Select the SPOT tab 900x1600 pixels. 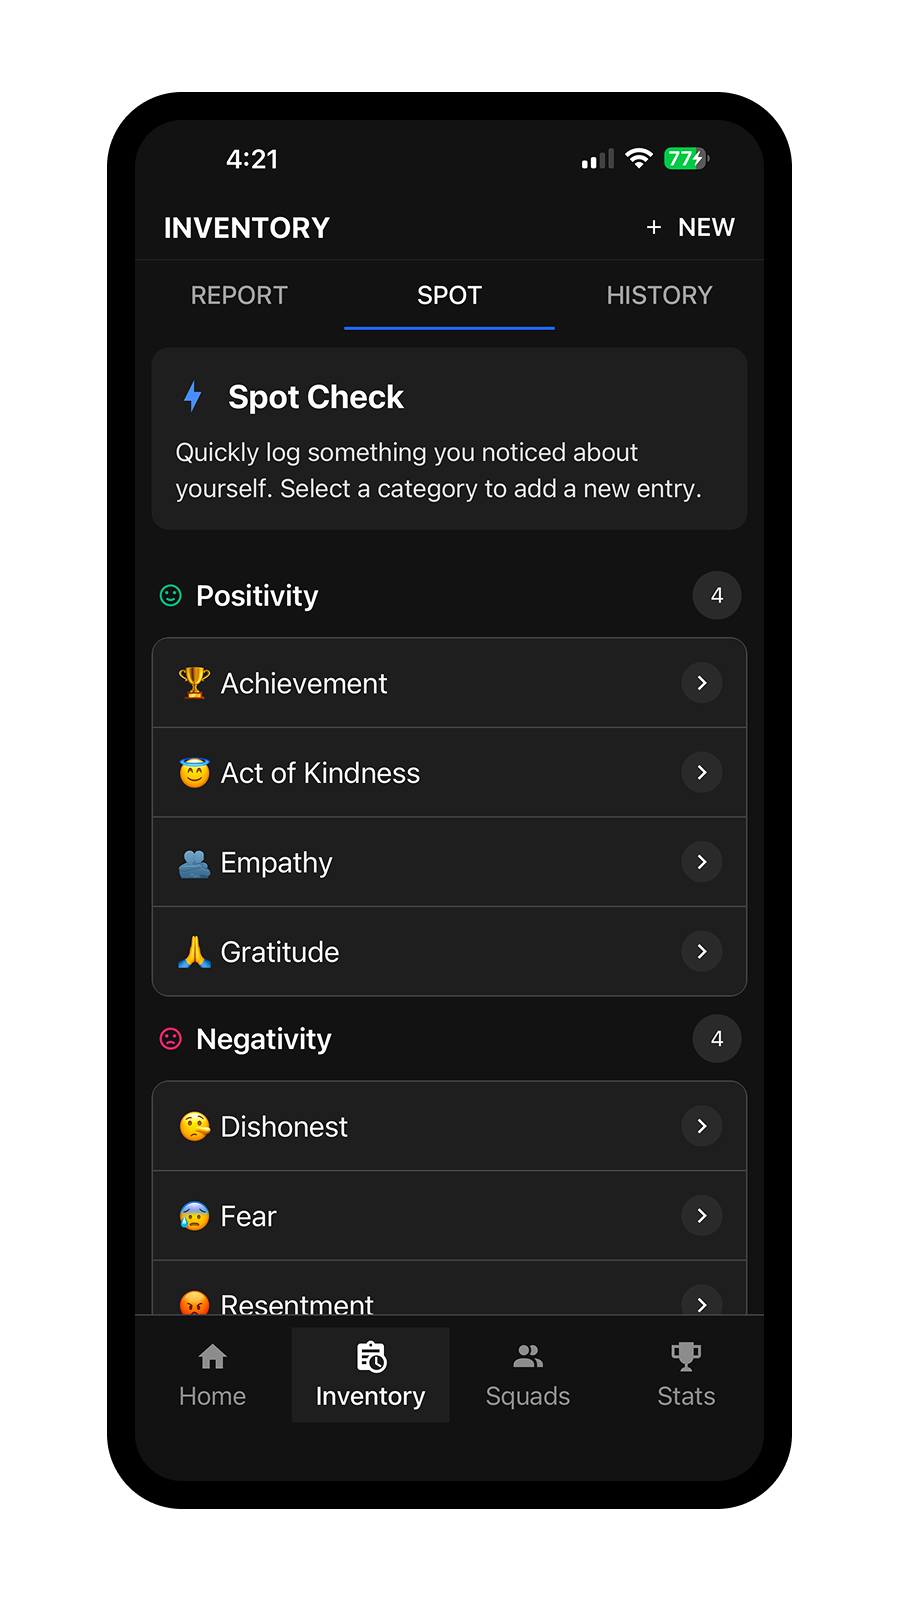(x=448, y=295)
